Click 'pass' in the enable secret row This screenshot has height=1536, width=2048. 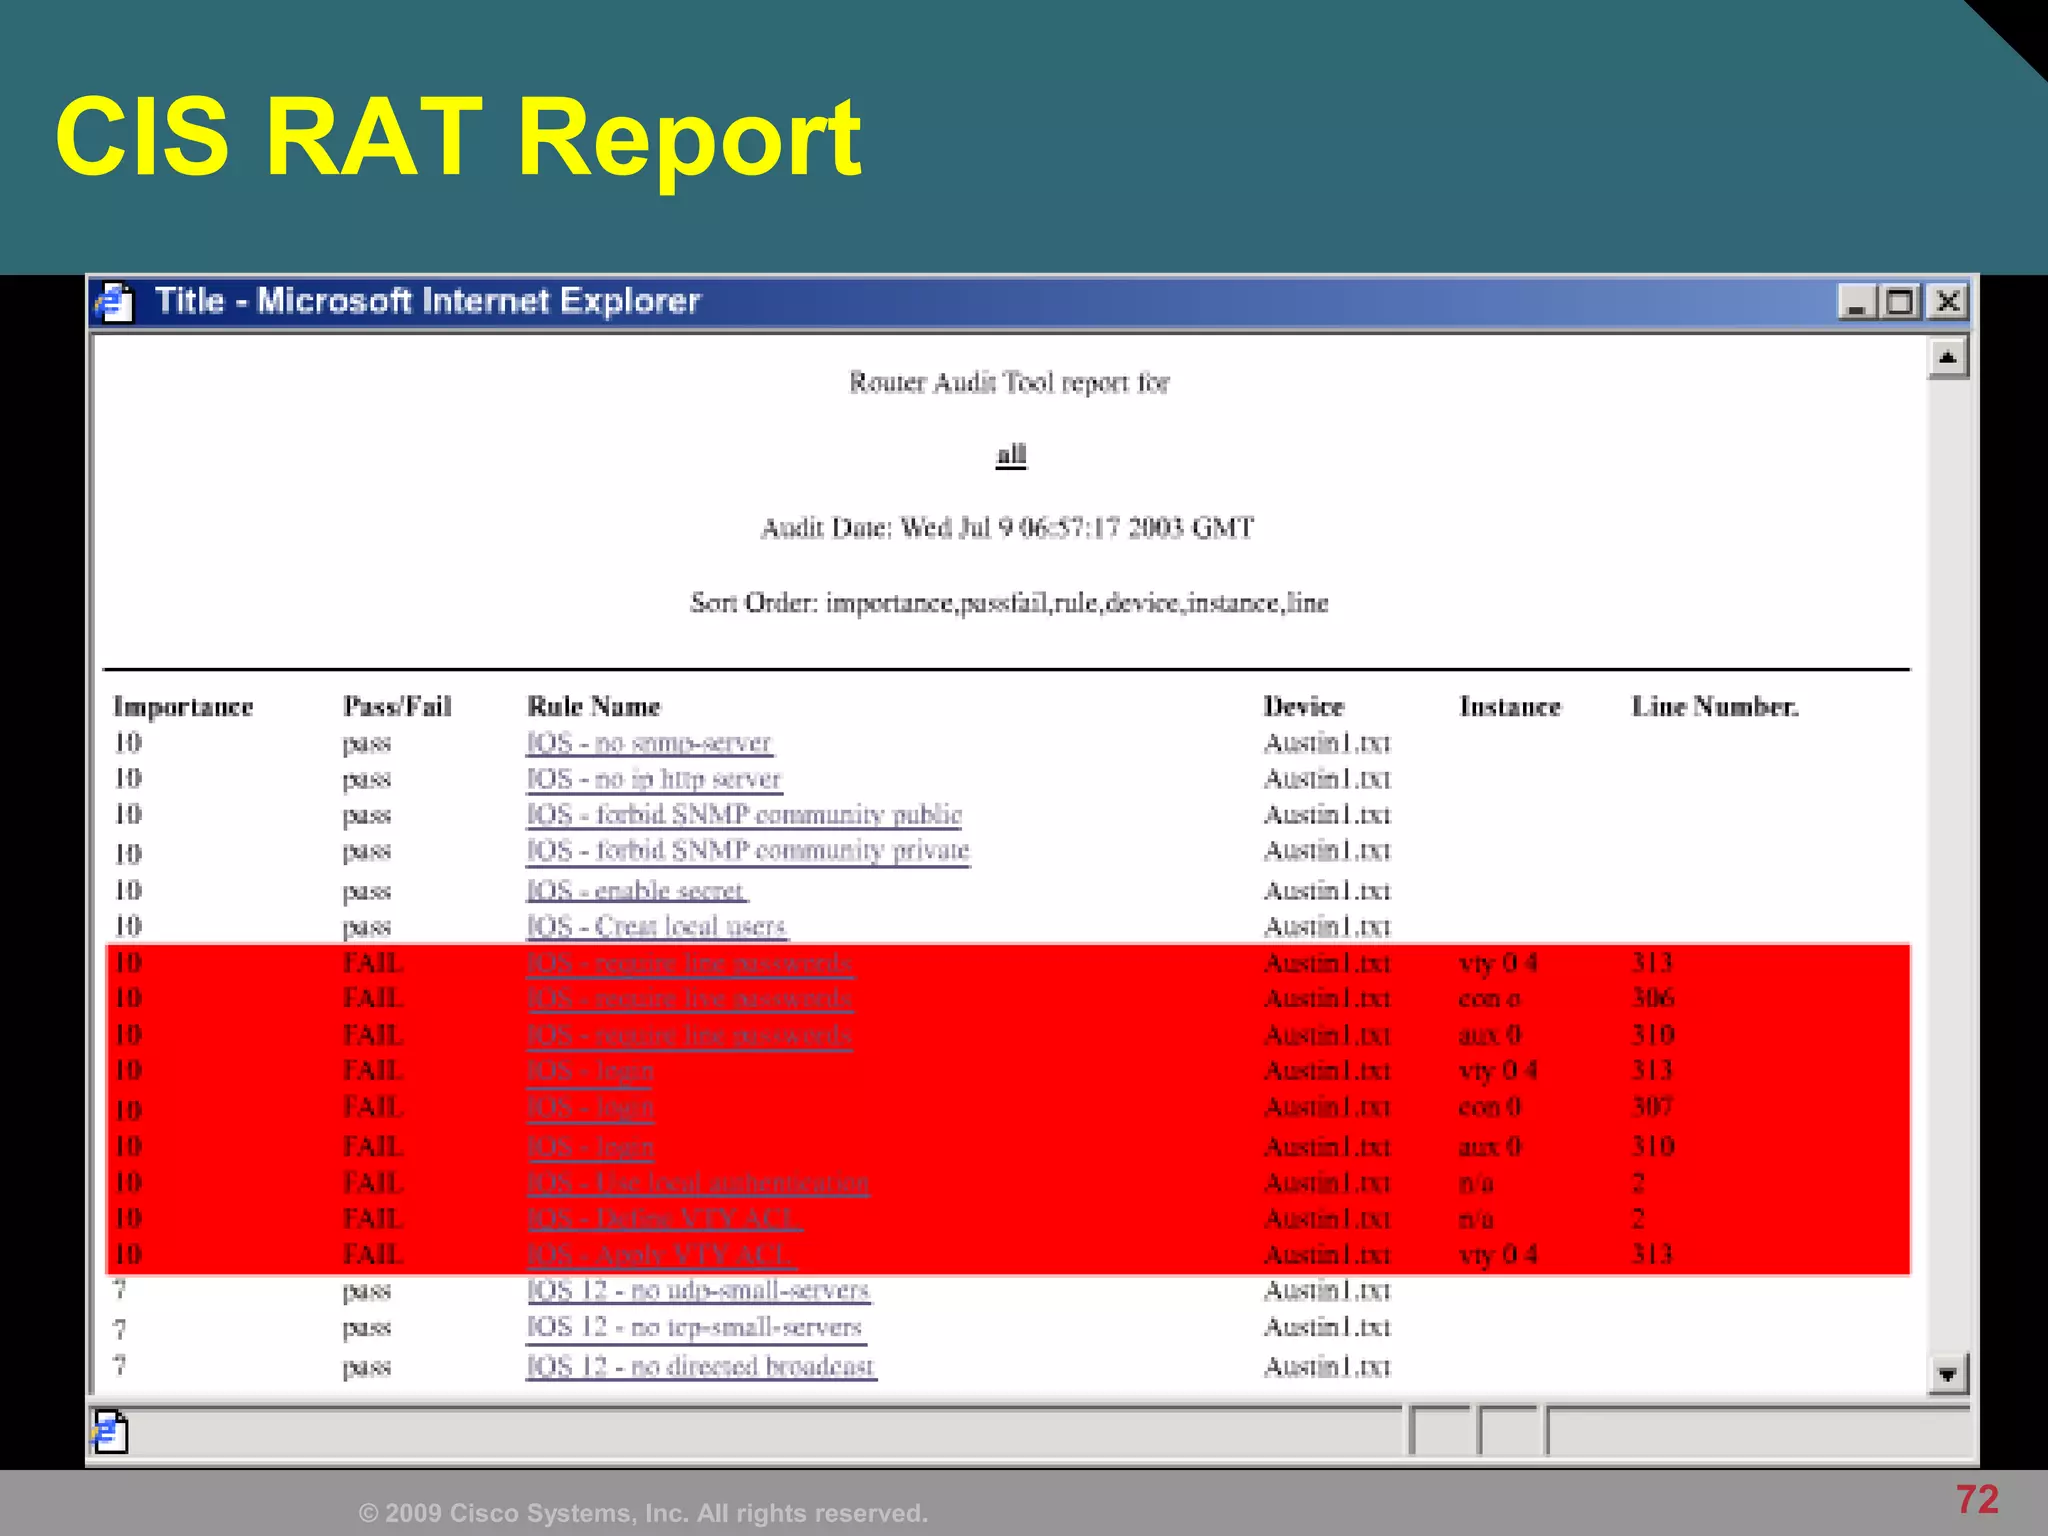click(367, 892)
